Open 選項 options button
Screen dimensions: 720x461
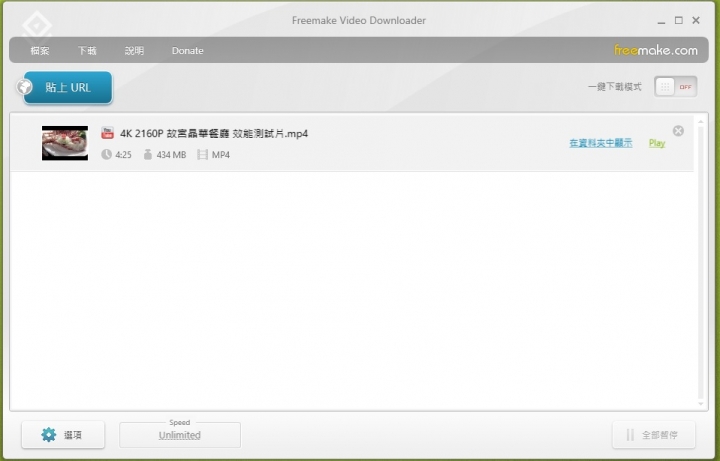point(63,434)
